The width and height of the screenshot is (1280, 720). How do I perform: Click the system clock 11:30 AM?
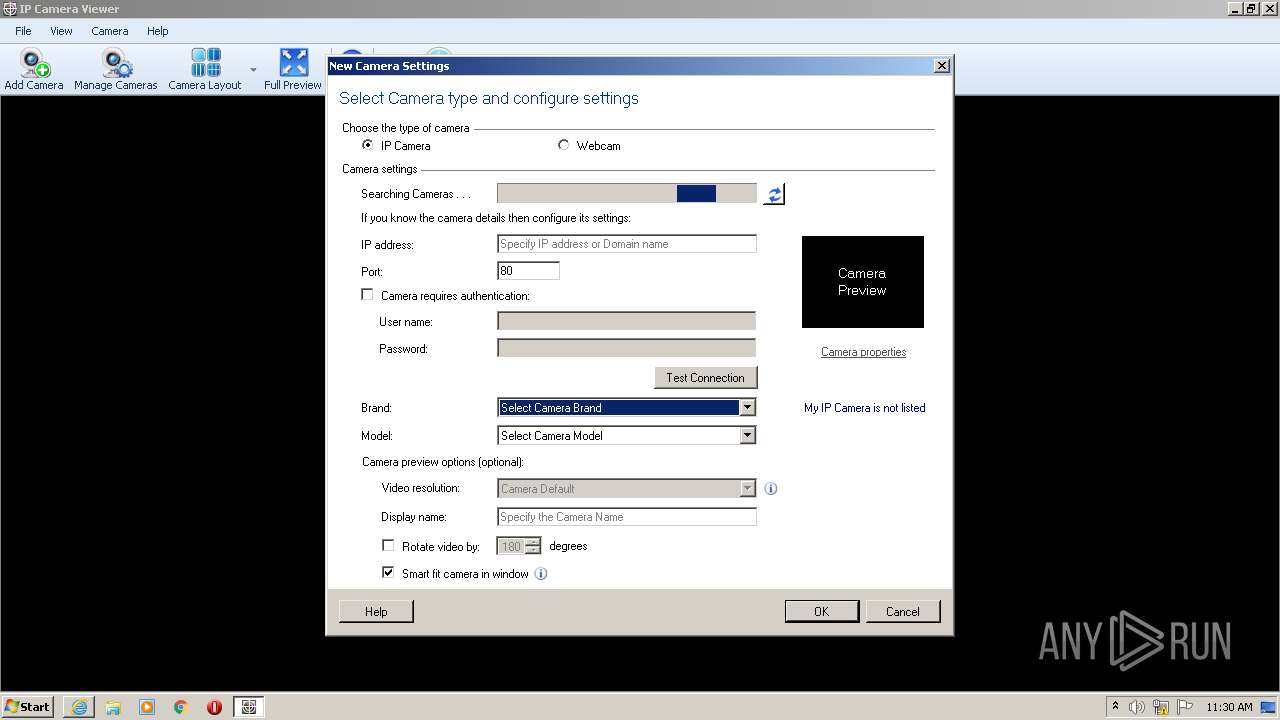point(1229,707)
